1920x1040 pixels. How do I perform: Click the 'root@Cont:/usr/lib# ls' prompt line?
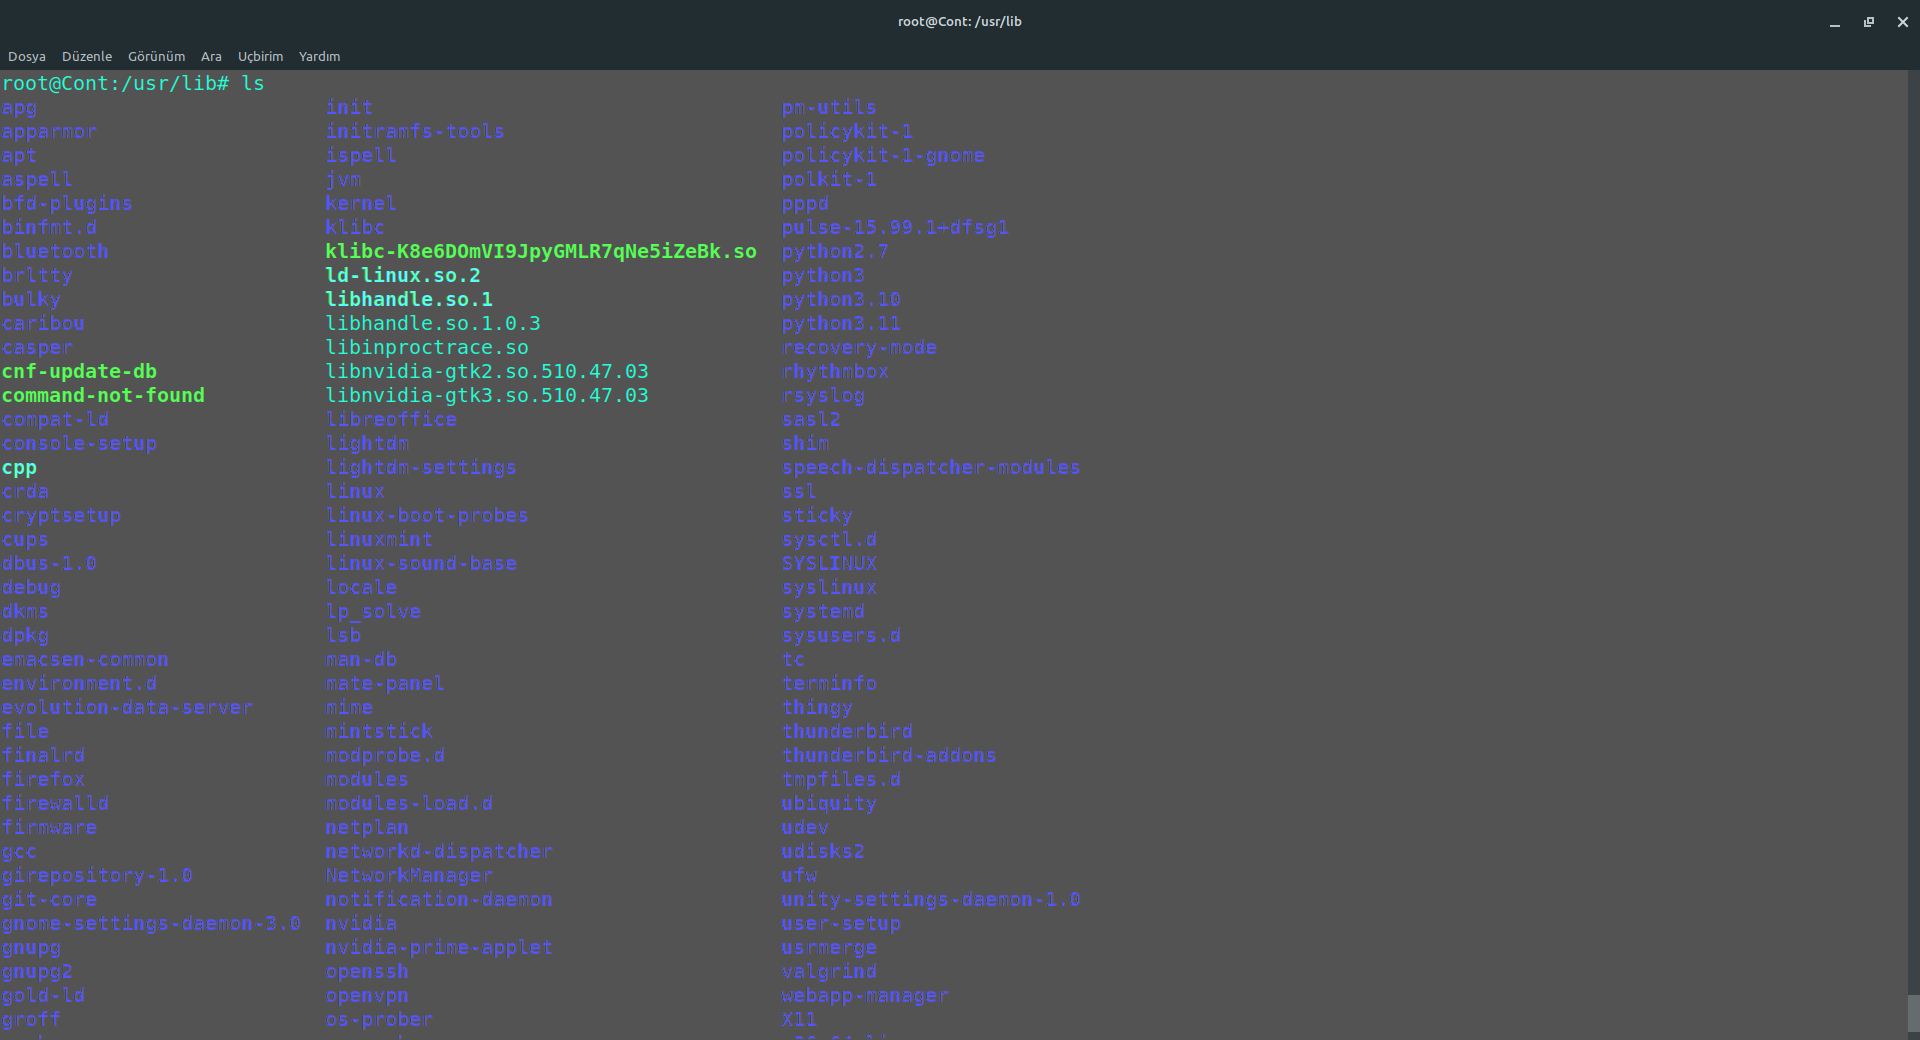[x=133, y=84]
